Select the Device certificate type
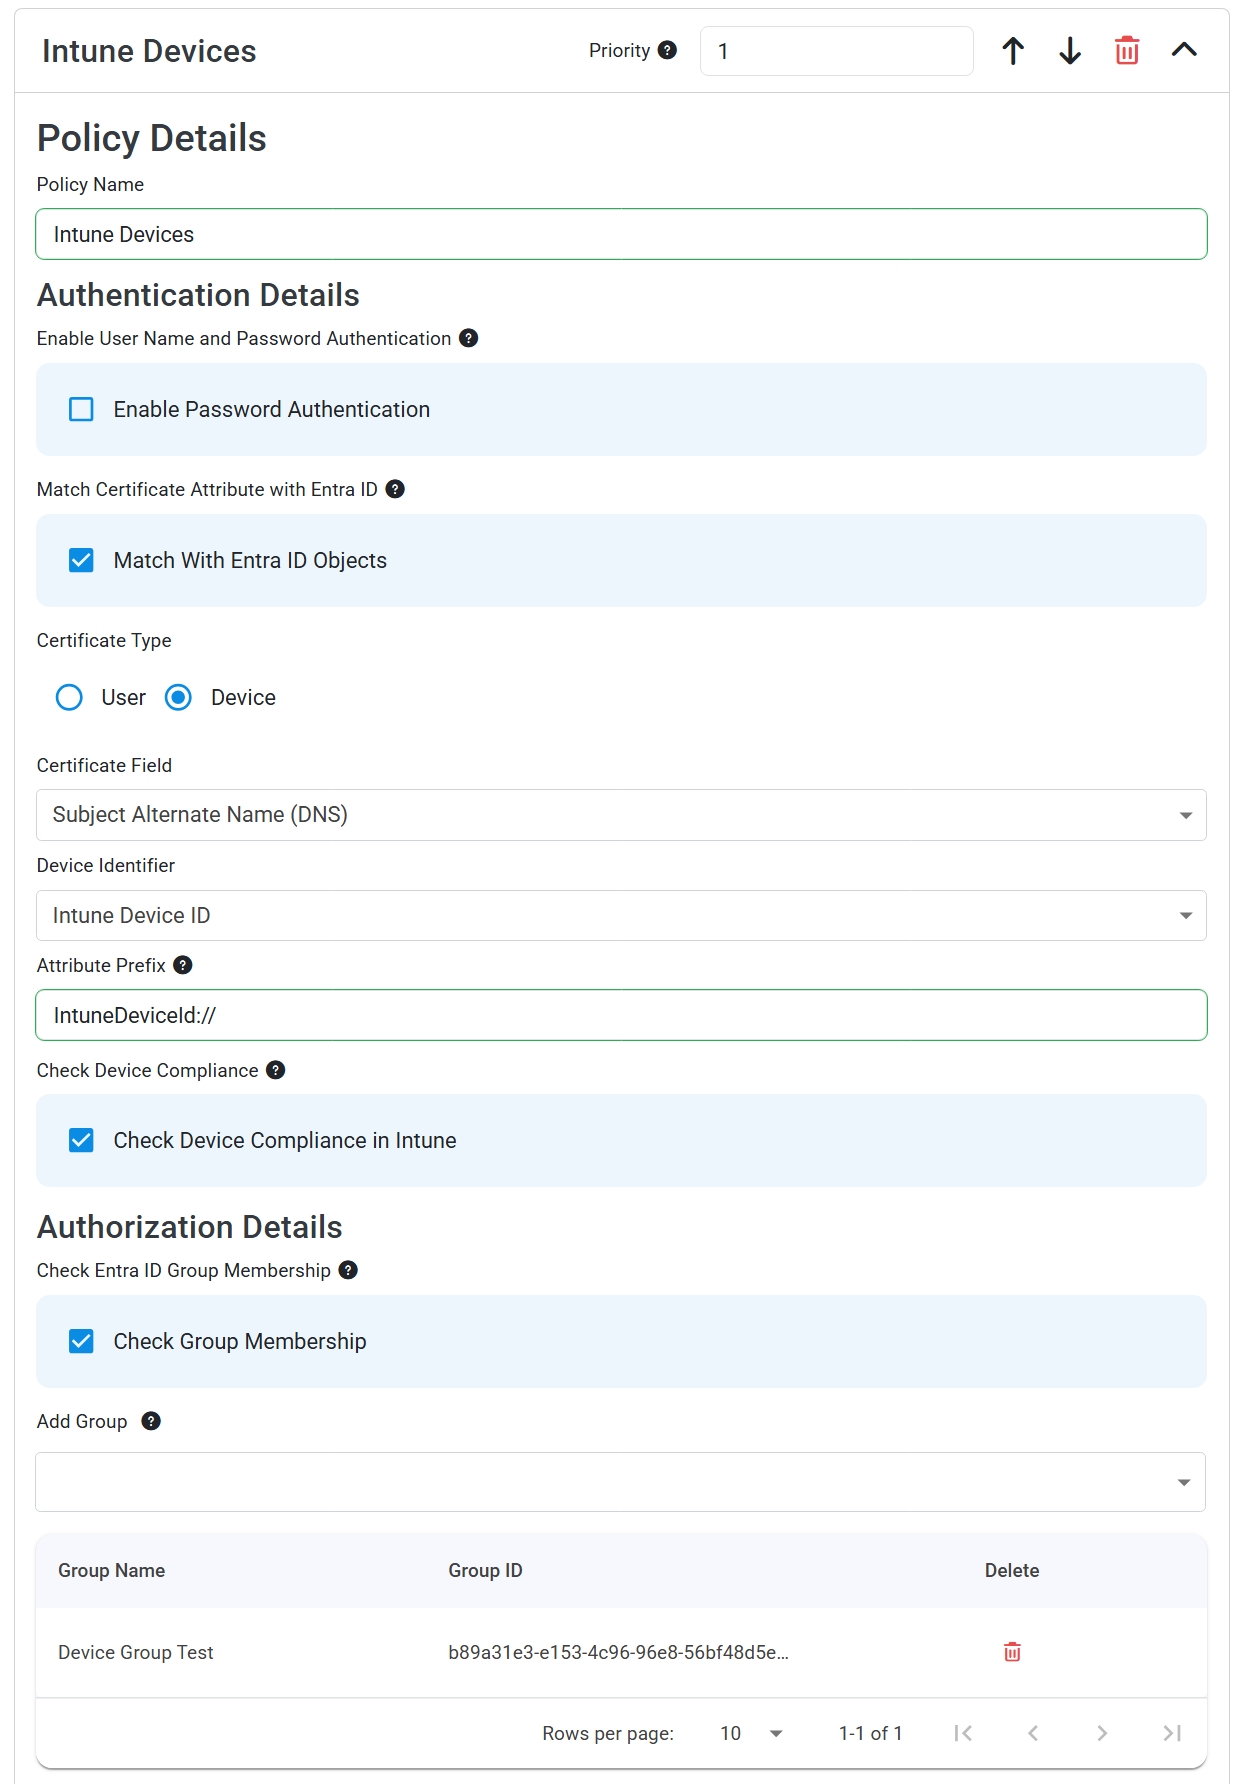The width and height of the screenshot is (1240, 1784). click(178, 697)
